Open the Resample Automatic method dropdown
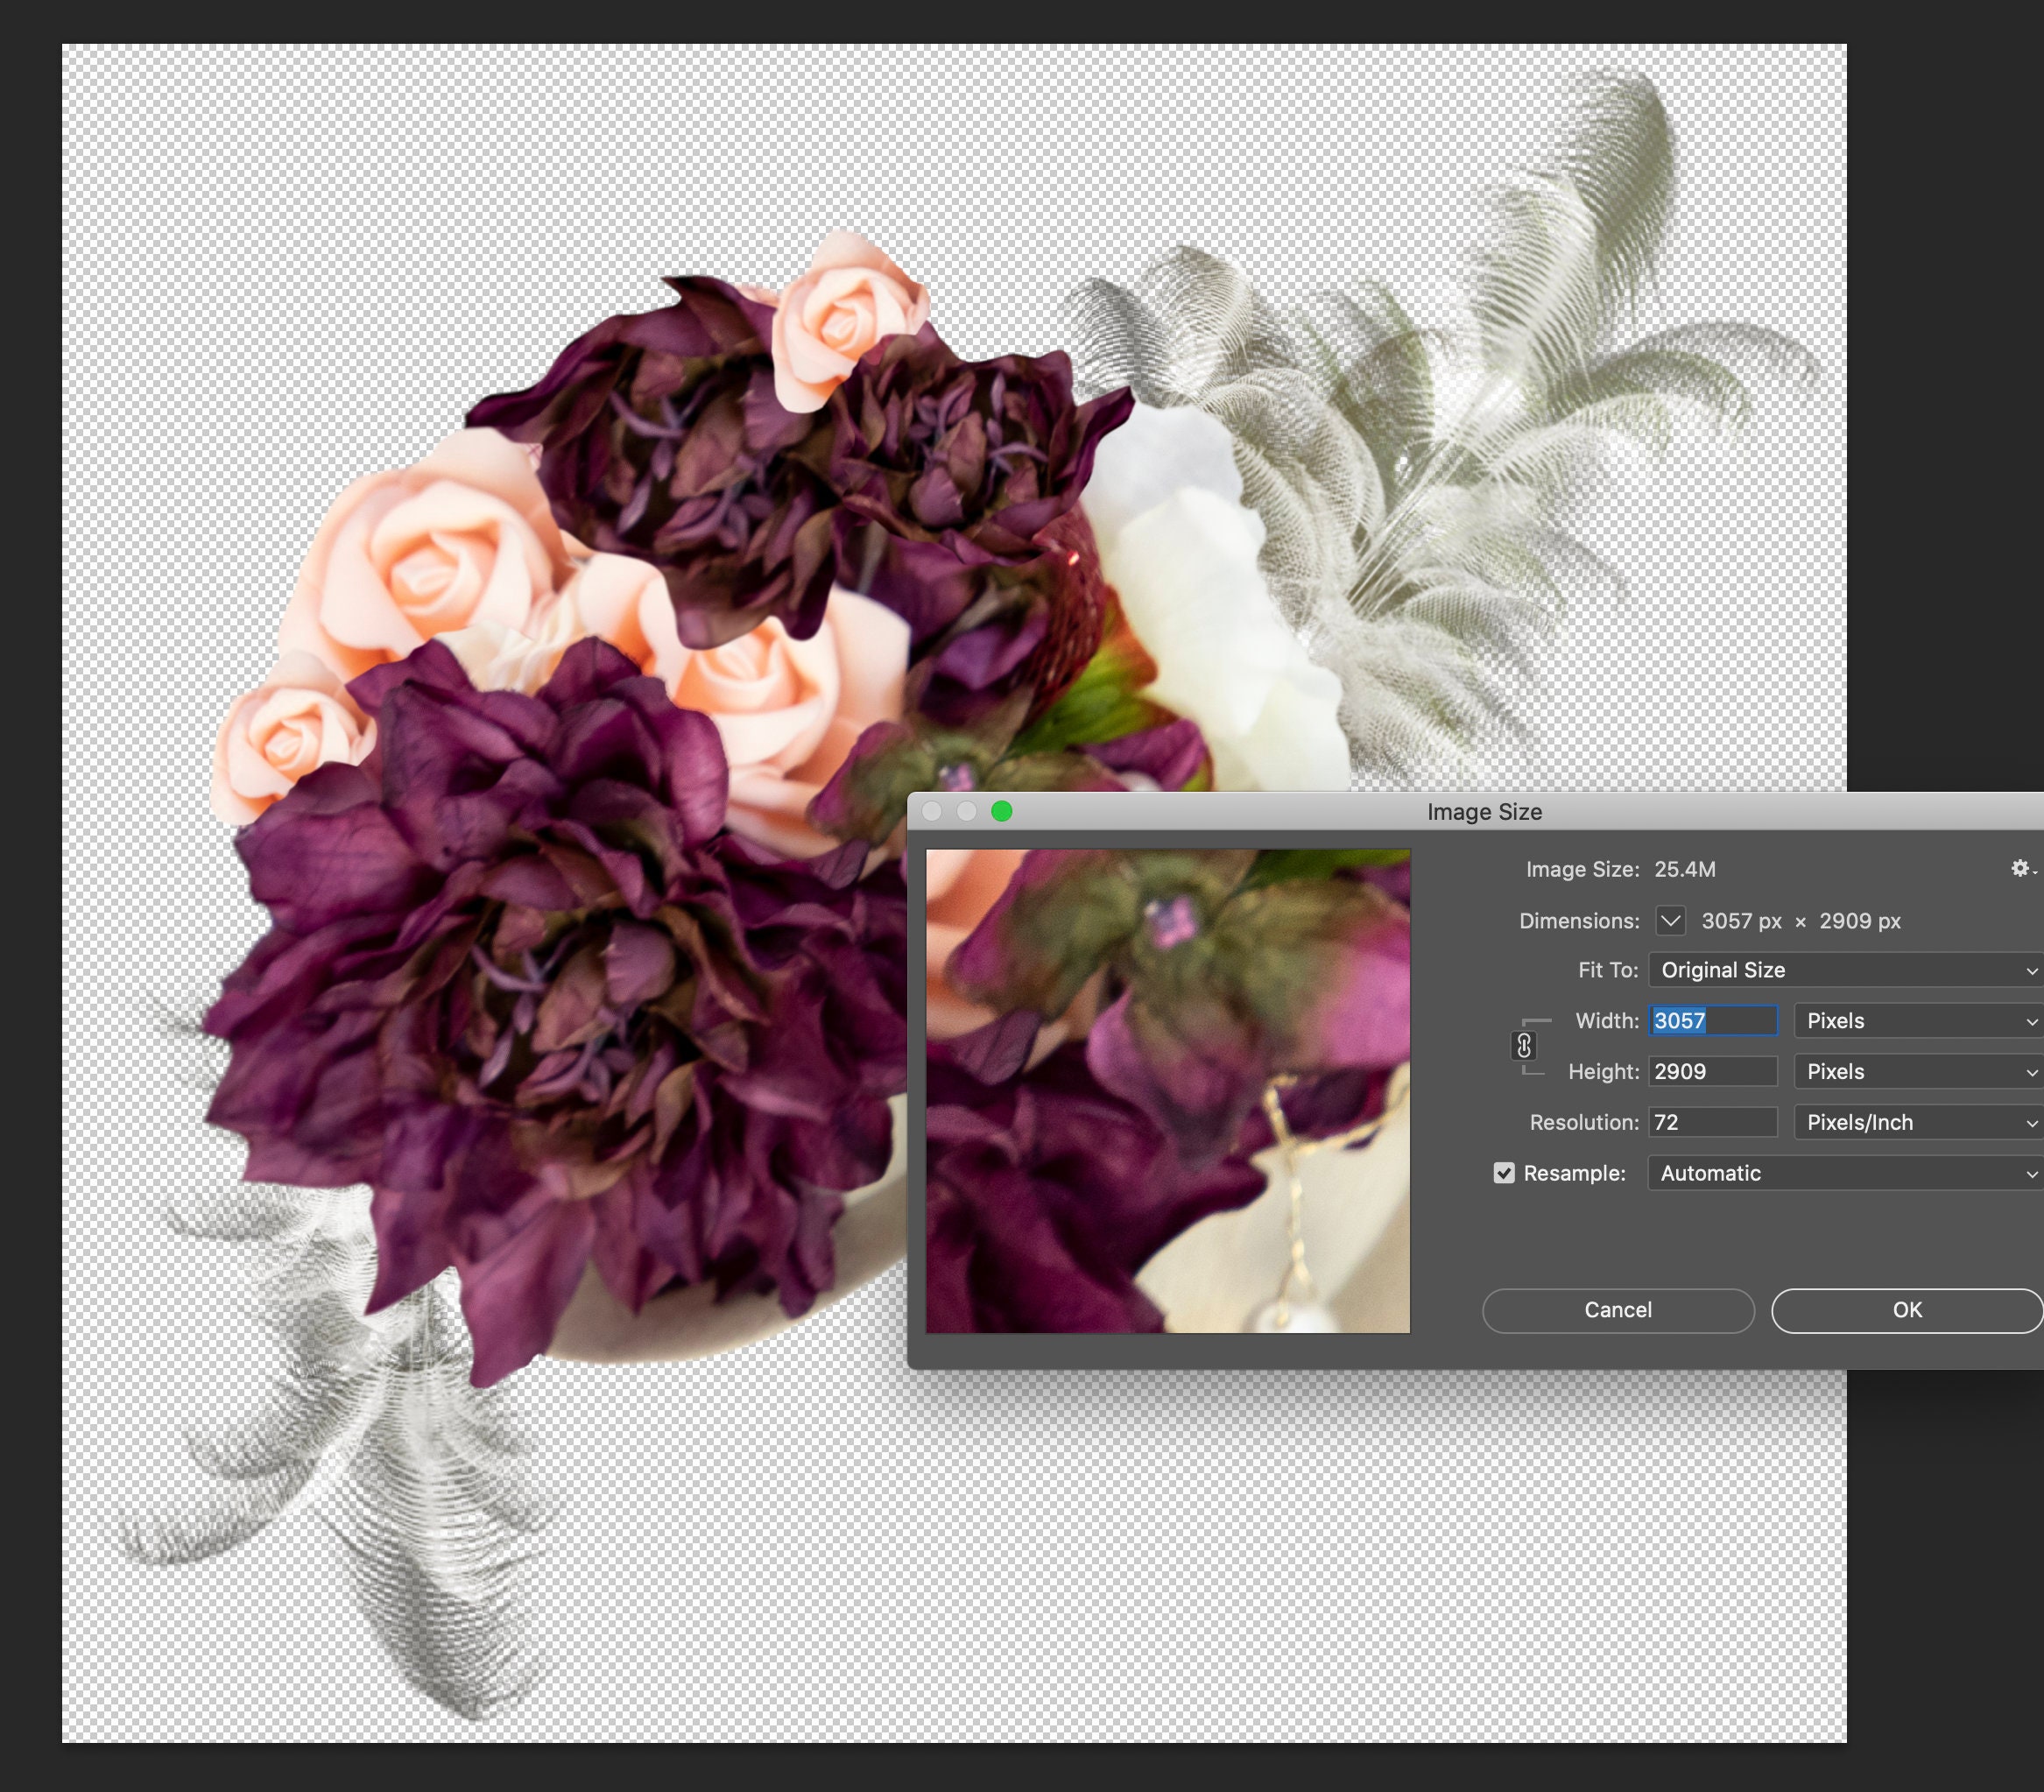 [x=1846, y=1173]
